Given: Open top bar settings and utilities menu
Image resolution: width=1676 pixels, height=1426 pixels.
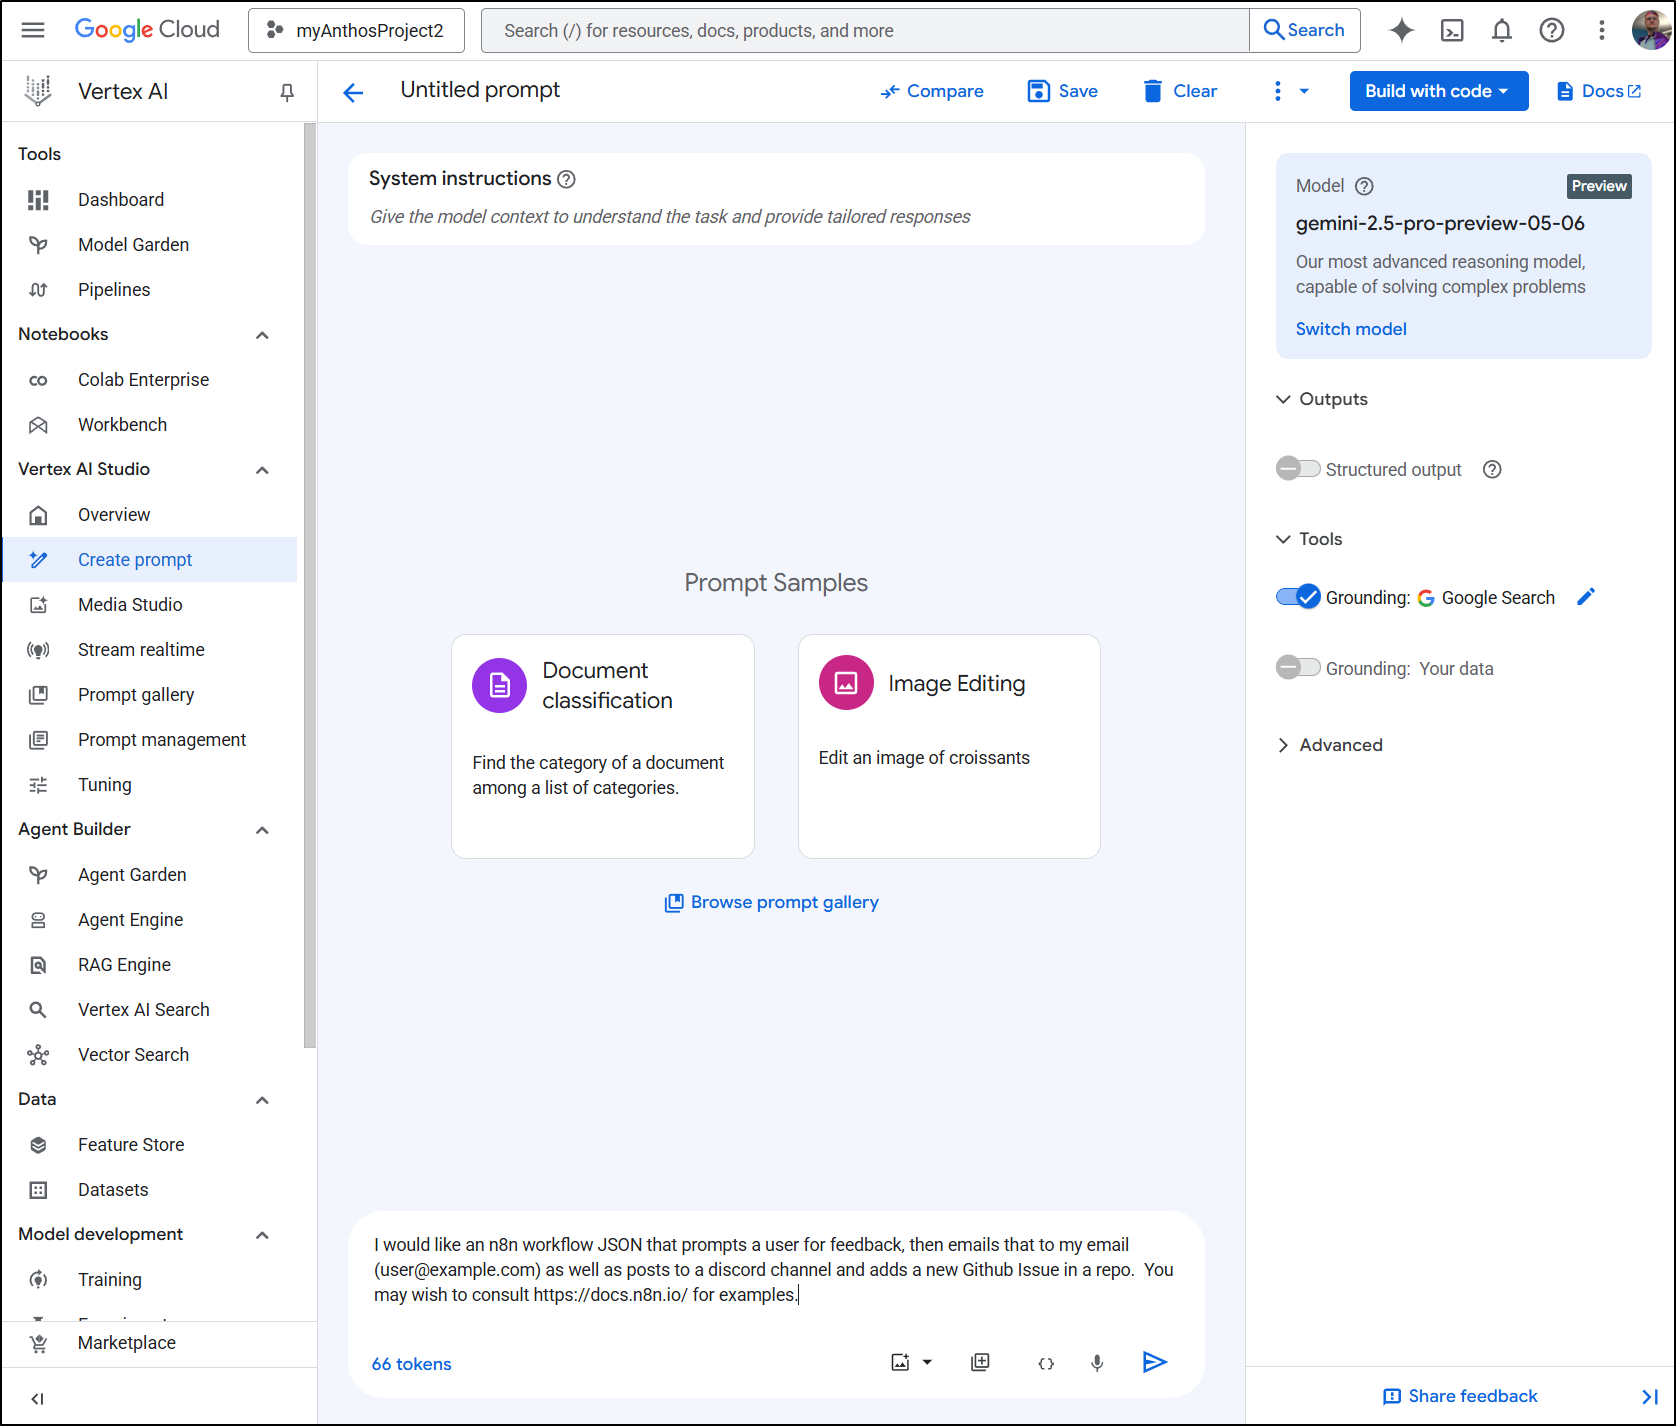Looking at the screenshot, I should 1602,30.
